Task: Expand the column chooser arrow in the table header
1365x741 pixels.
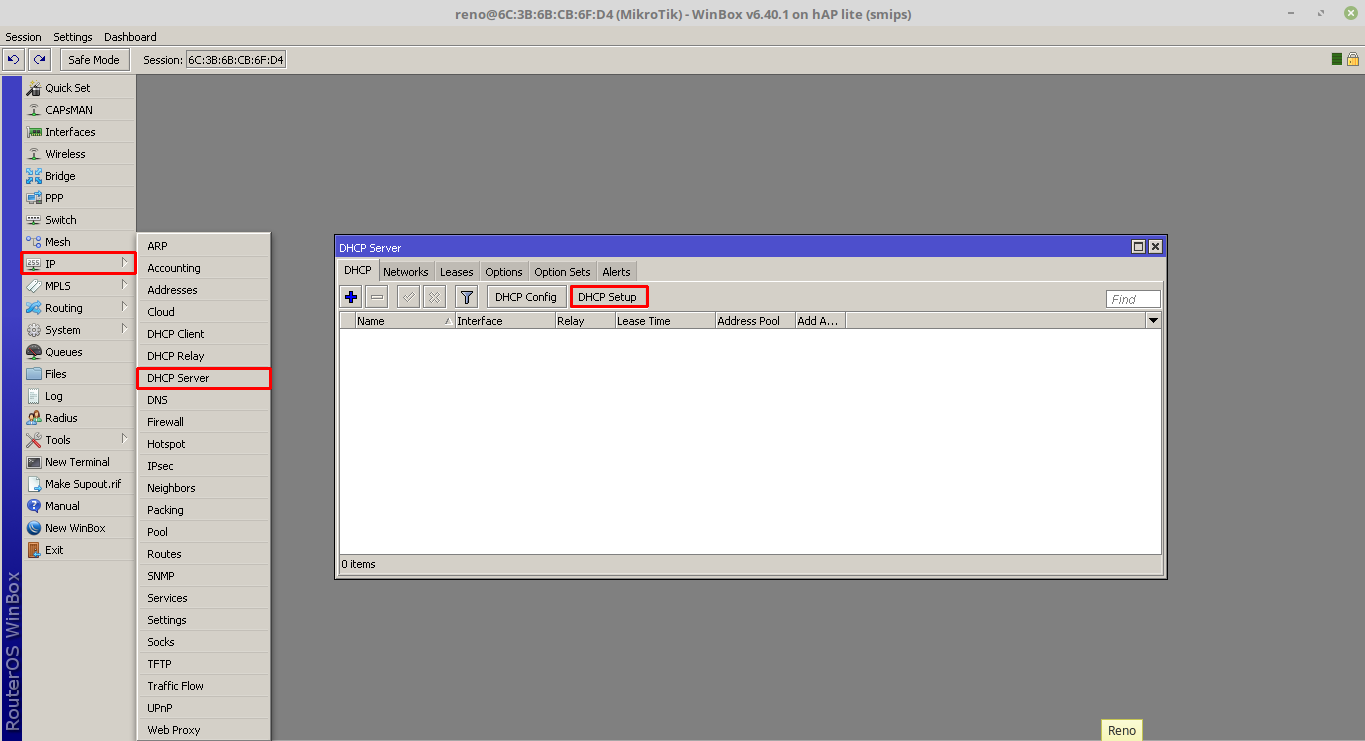Action: coord(1153,320)
